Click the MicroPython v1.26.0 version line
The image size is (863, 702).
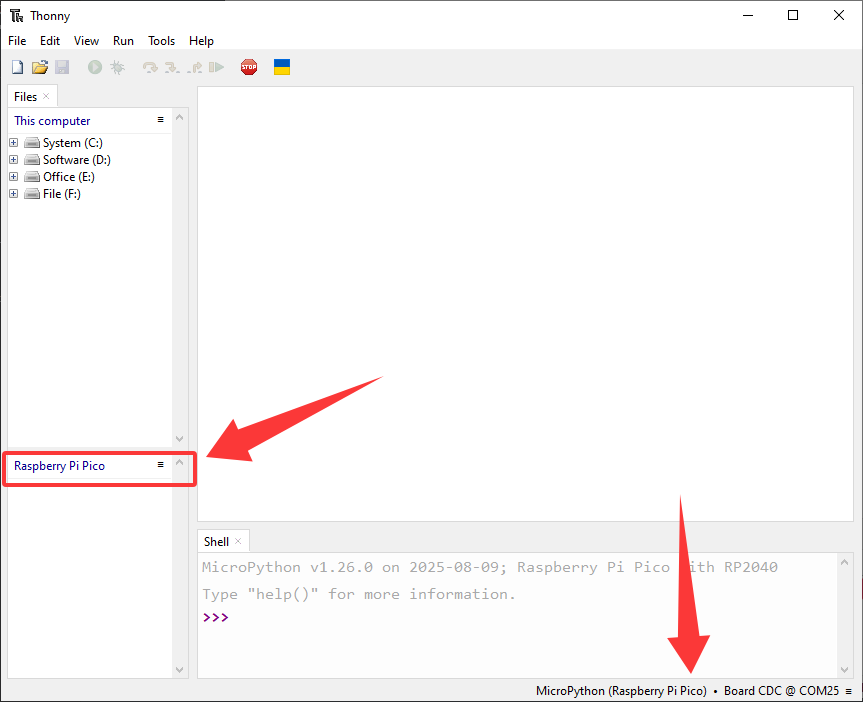[490, 567]
